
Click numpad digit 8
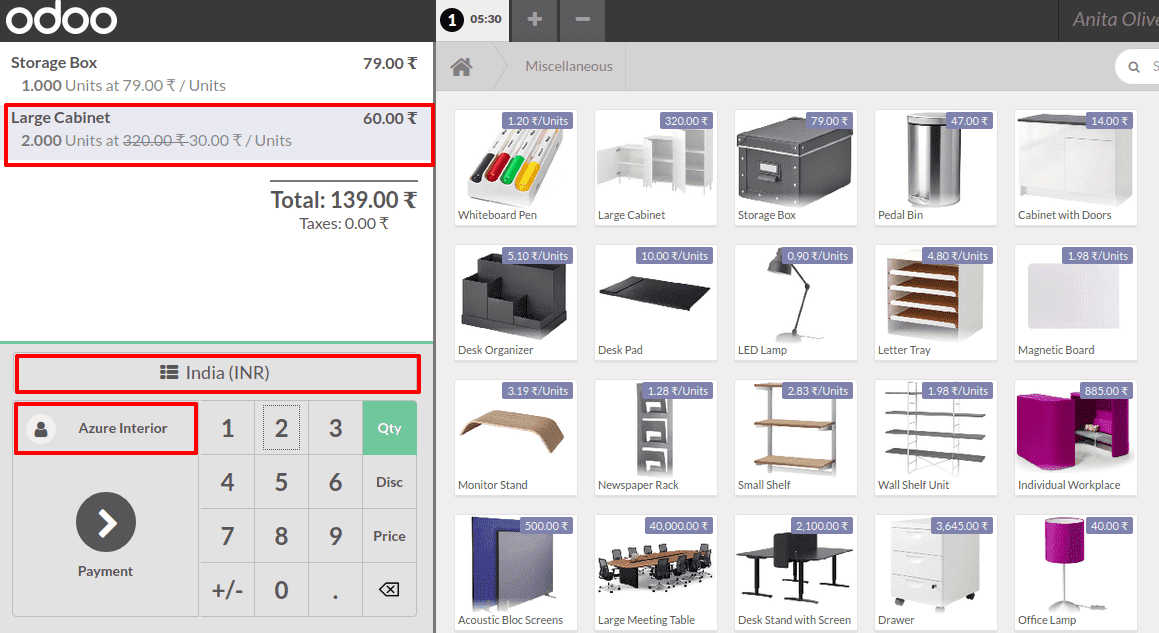(x=282, y=536)
